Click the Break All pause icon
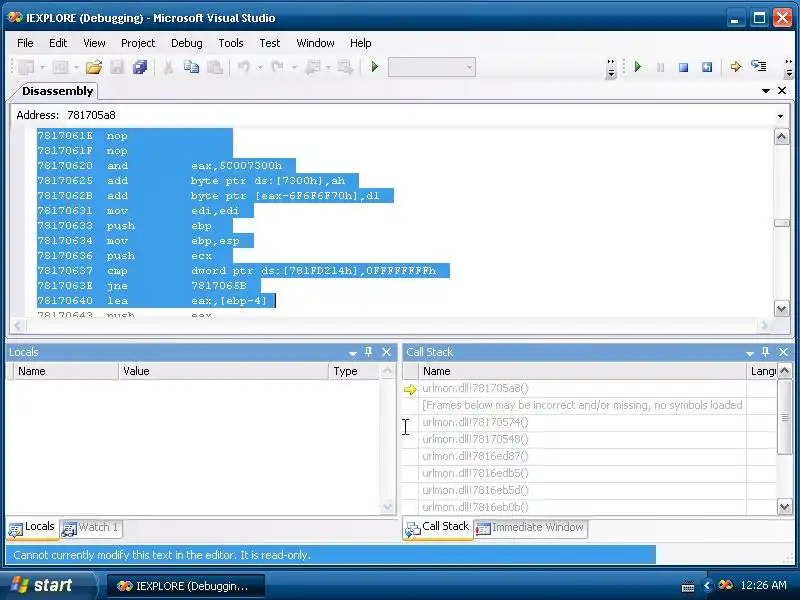 coord(661,67)
